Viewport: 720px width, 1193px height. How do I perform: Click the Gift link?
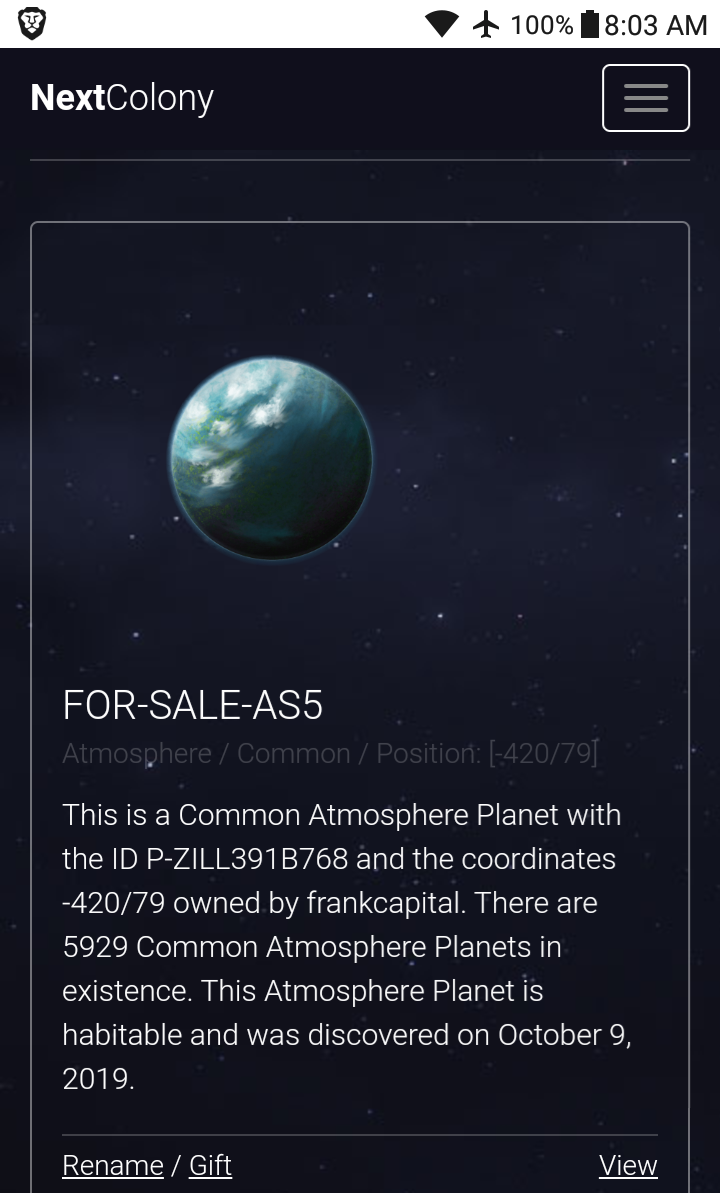tap(210, 1165)
